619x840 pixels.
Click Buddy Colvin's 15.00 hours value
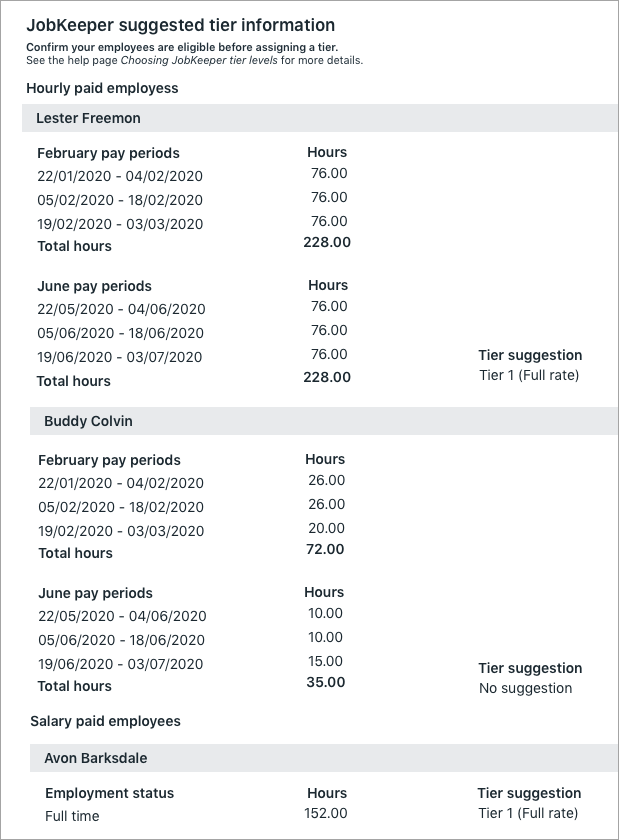326,661
